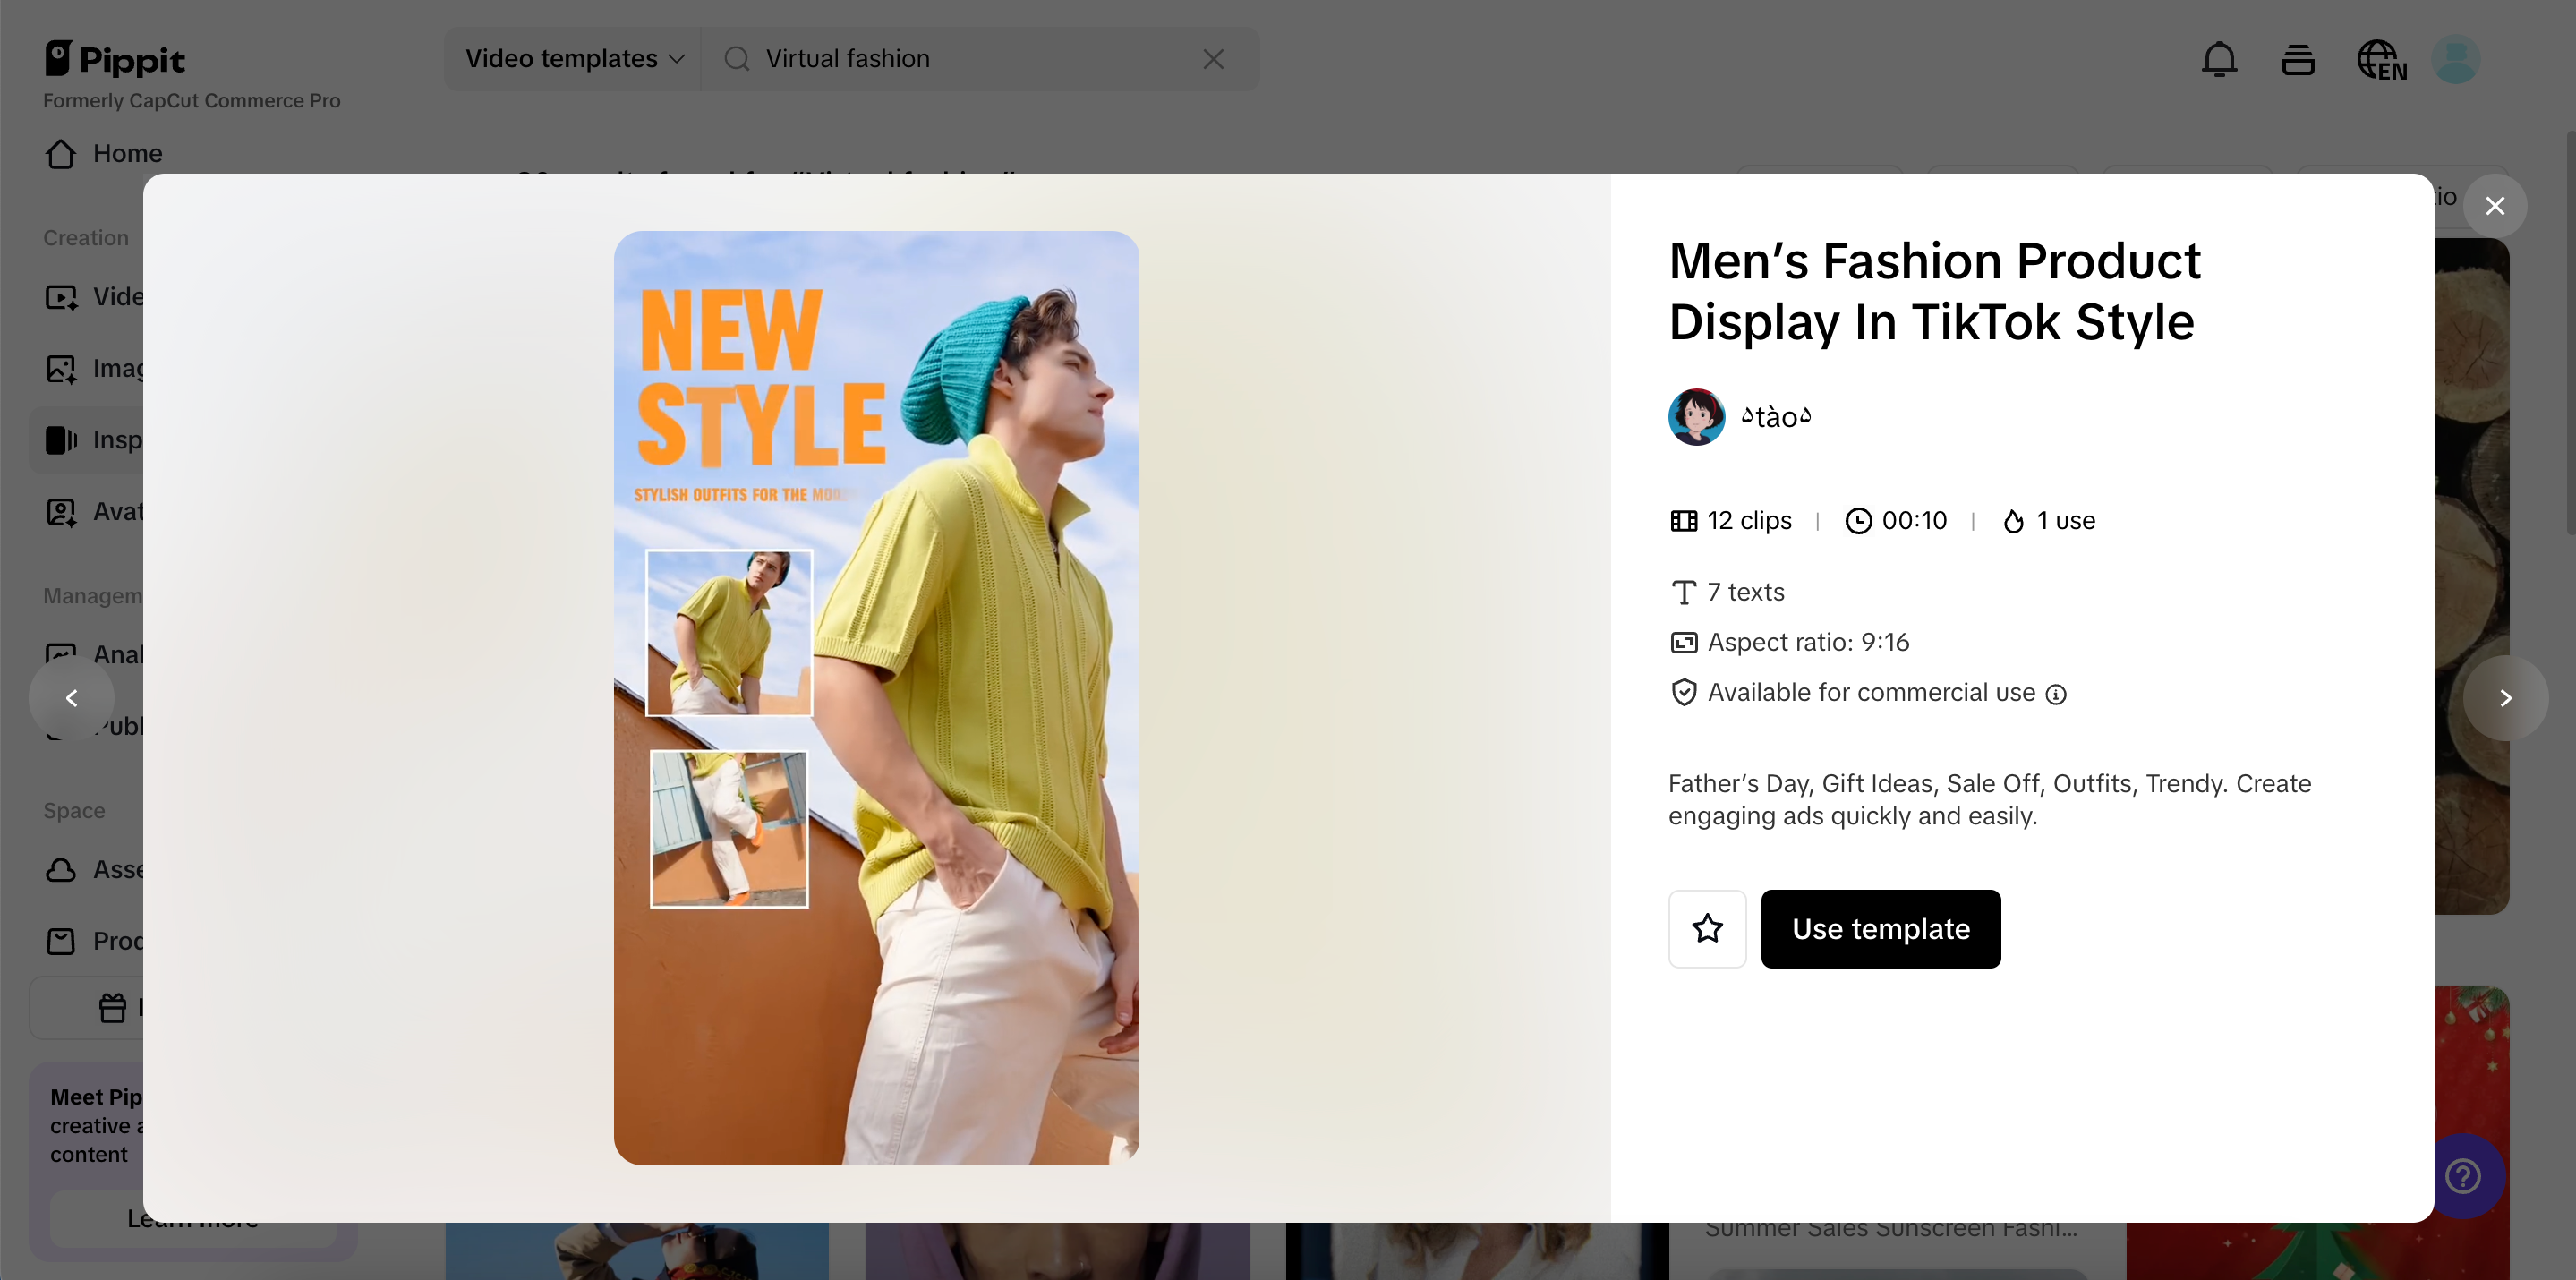Click the Use template button
The width and height of the screenshot is (2576, 1280).
click(1881, 929)
